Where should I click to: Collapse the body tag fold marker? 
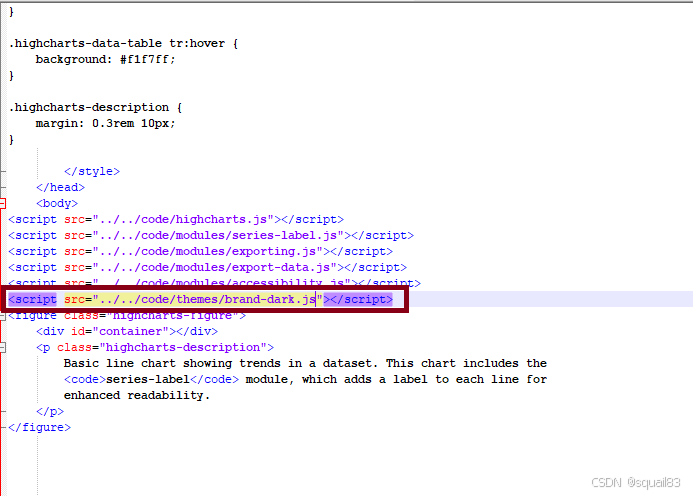pyautogui.click(x=2, y=203)
